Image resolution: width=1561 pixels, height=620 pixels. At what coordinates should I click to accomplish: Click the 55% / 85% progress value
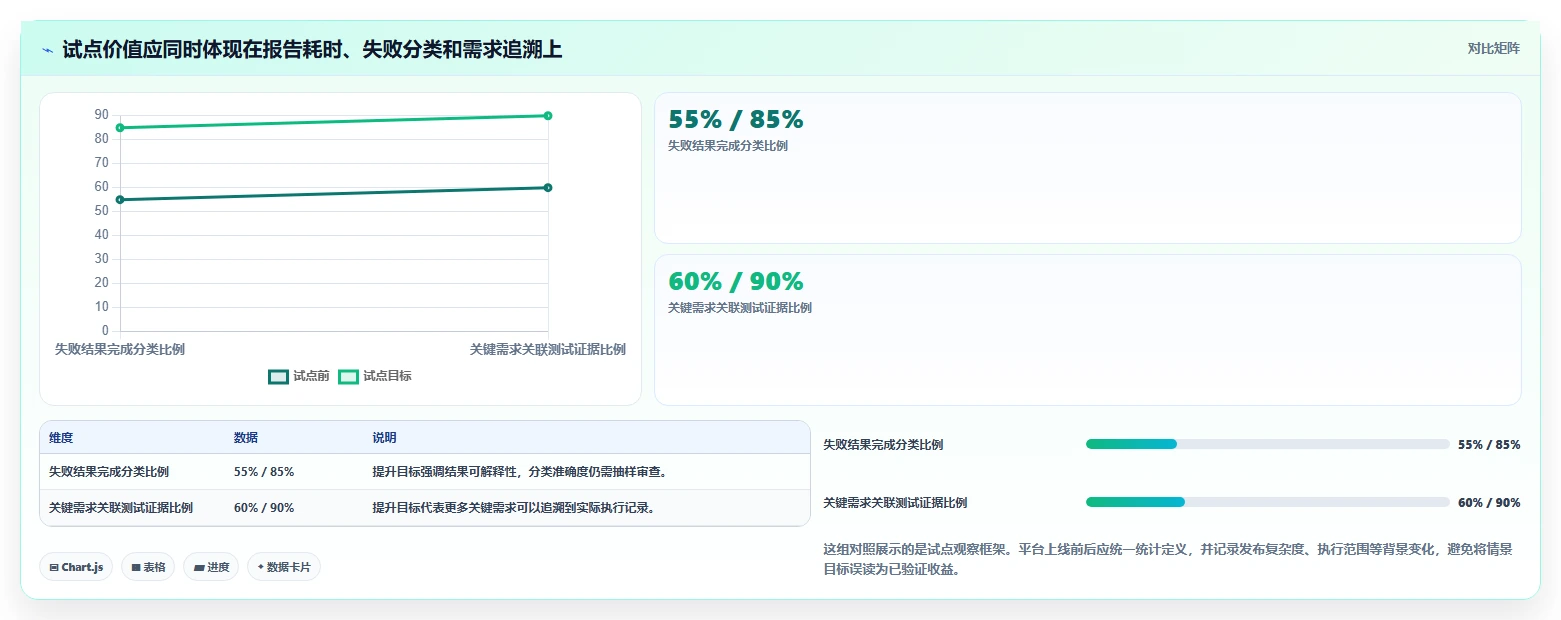click(x=1489, y=445)
